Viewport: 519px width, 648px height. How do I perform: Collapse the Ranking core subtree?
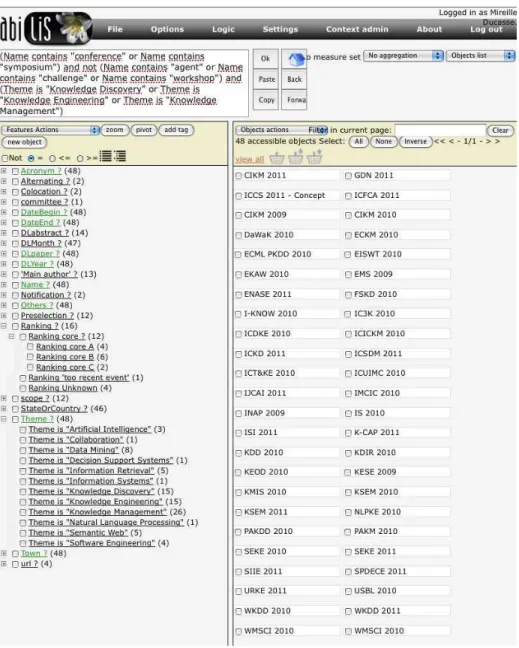click(x=12, y=336)
